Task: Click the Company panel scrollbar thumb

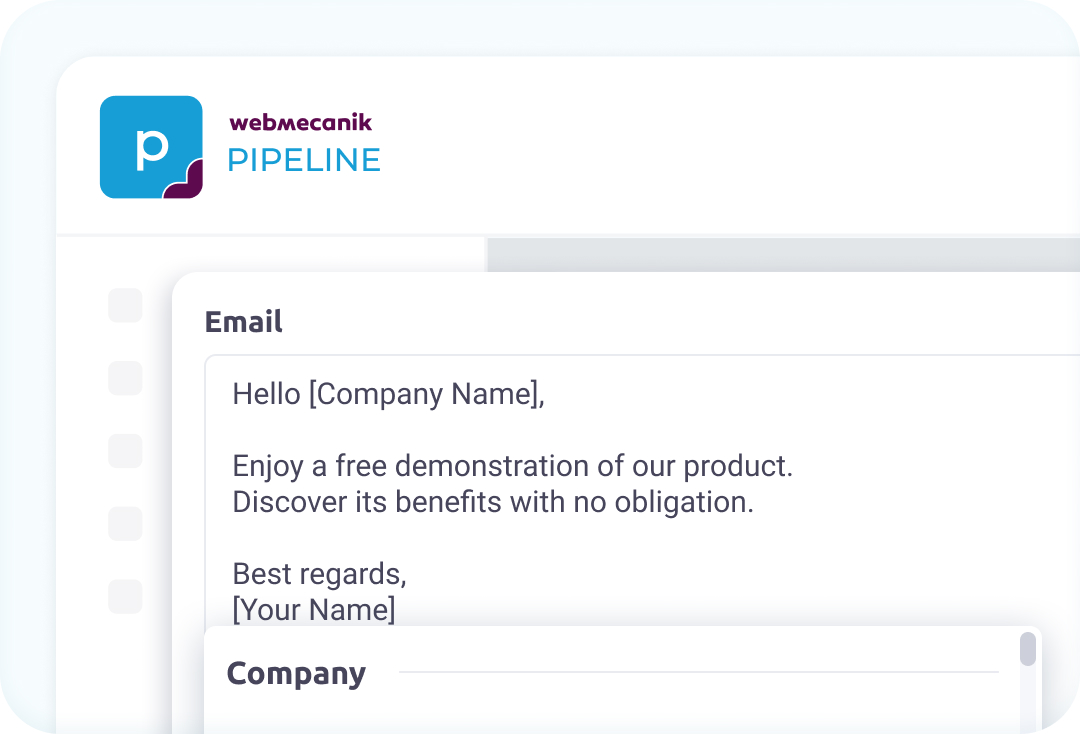Action: point(1028,649)
